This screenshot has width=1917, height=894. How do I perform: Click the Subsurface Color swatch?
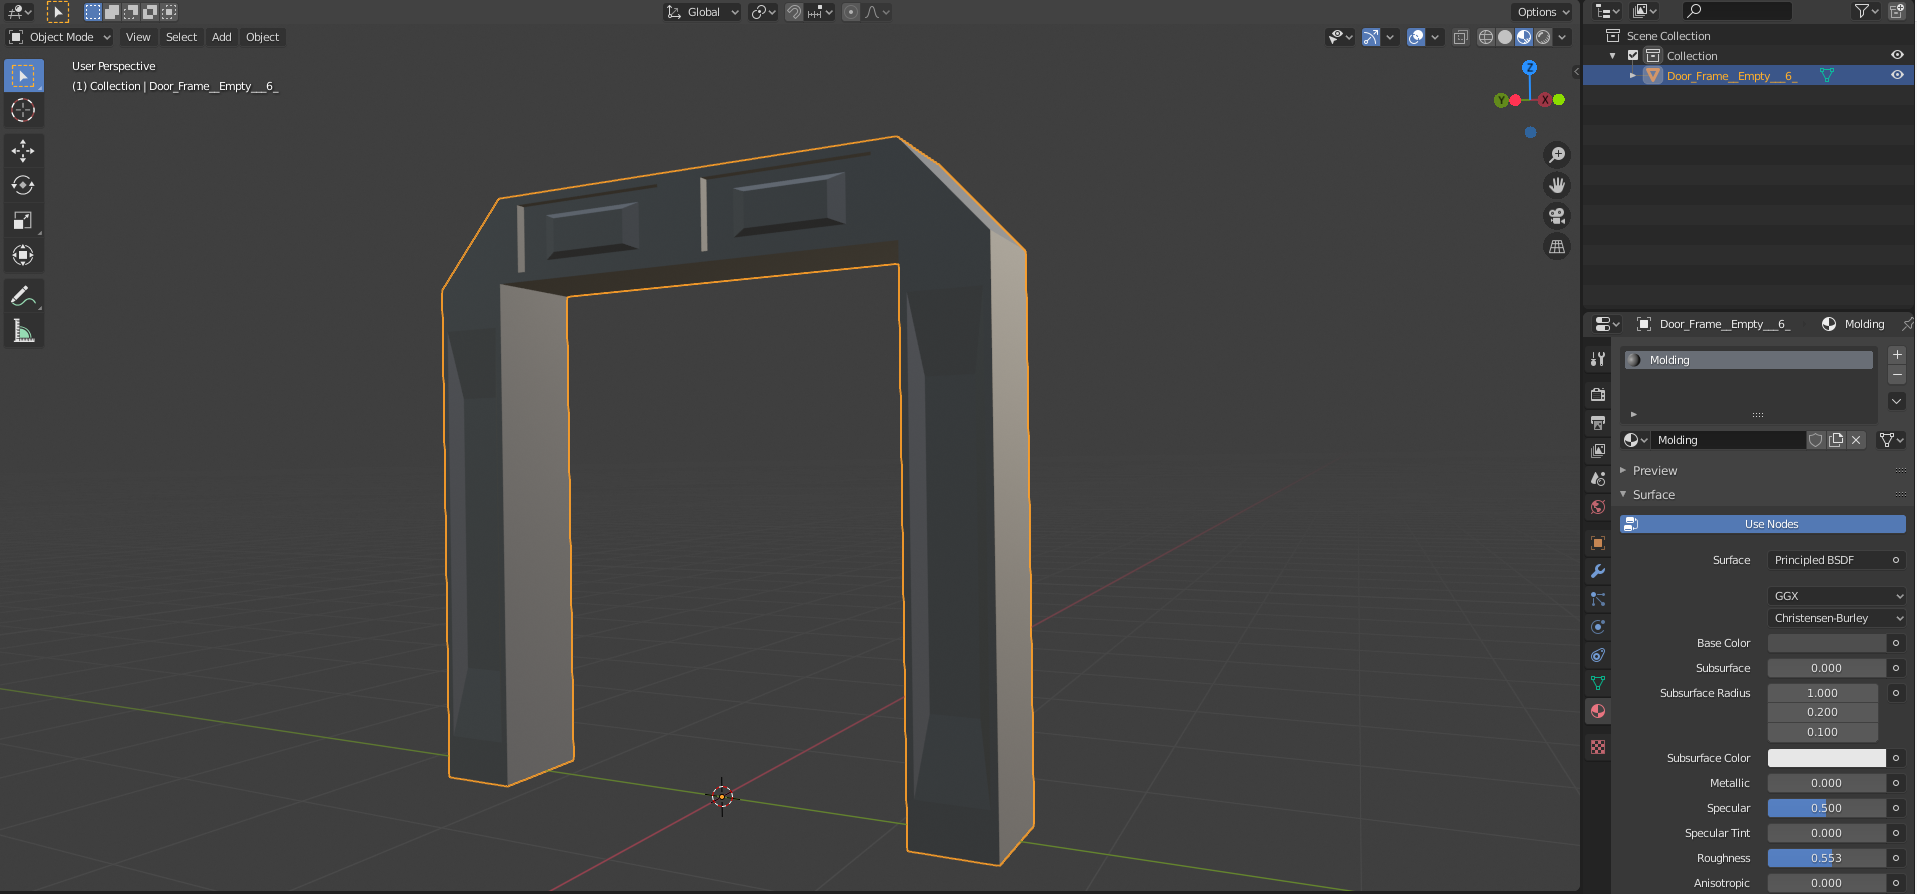click(x=1826, y=758)
